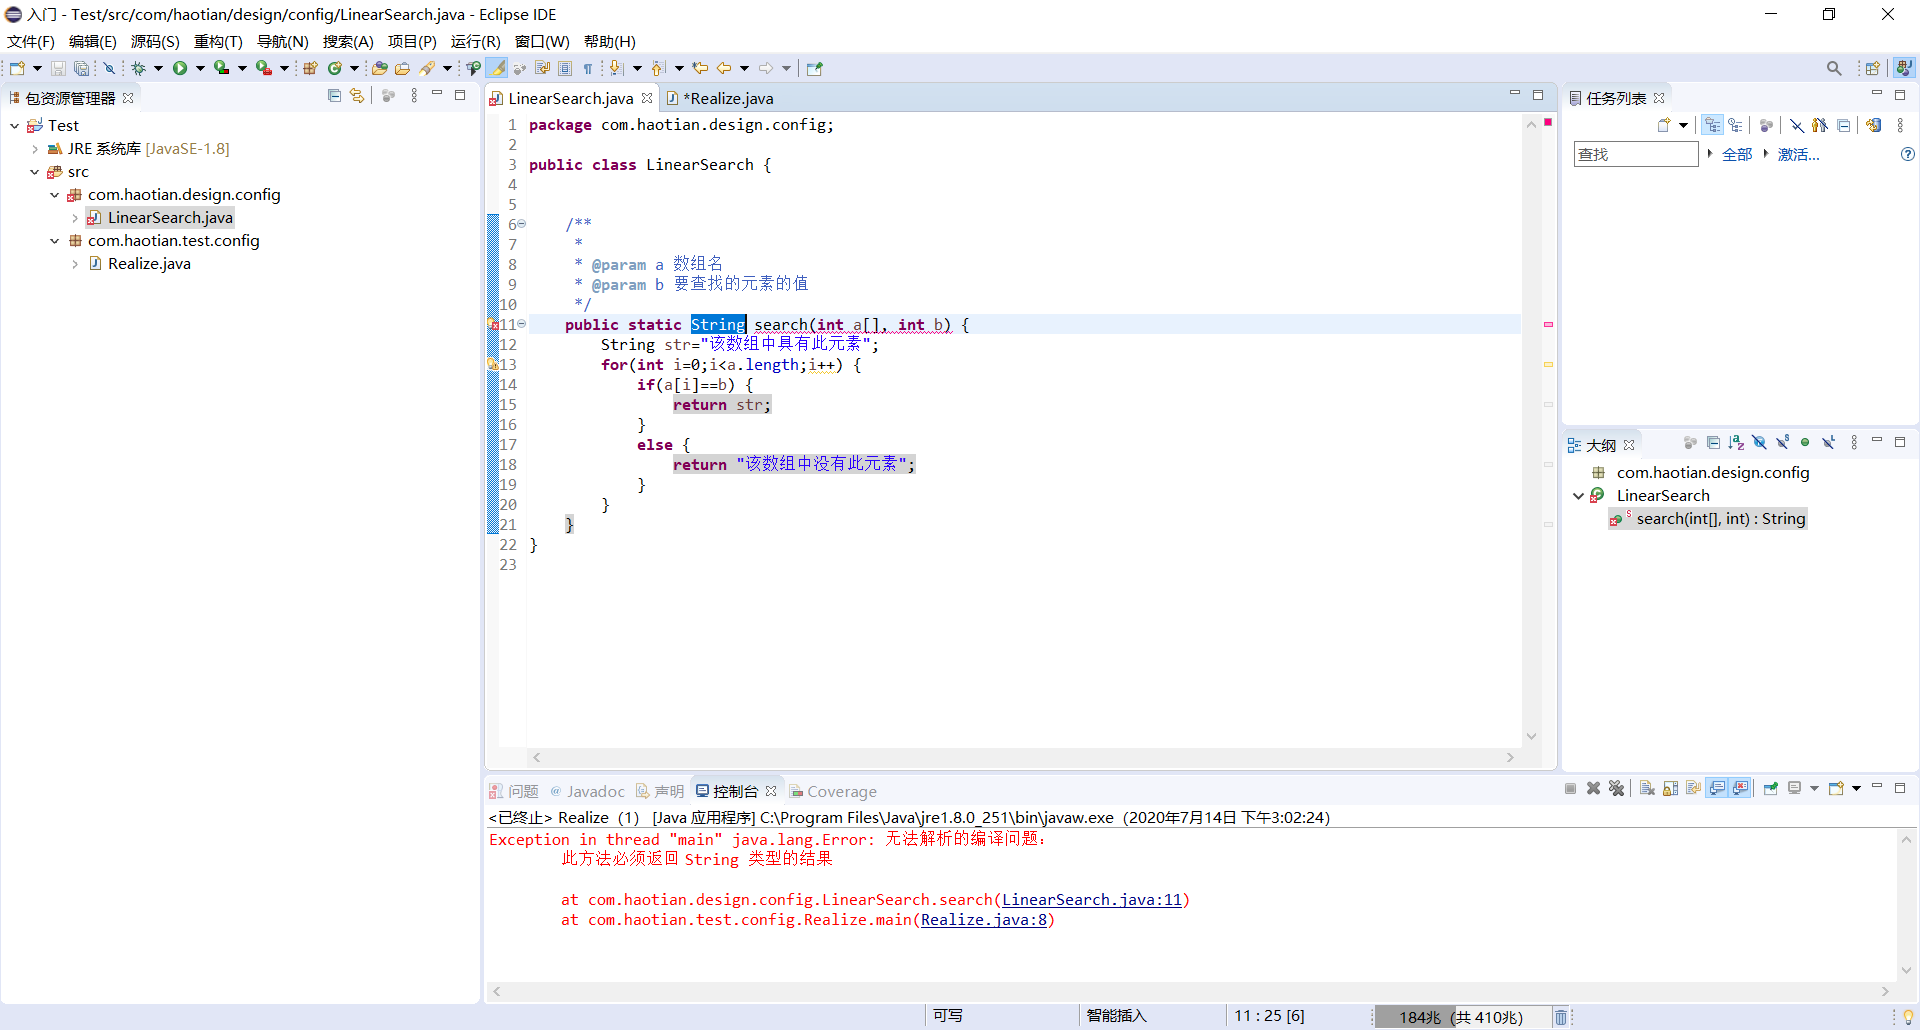Open the 帮助(H) menu
Image resolution: width=1920 pixels, height=1030 pixels.
click(610, 42)
